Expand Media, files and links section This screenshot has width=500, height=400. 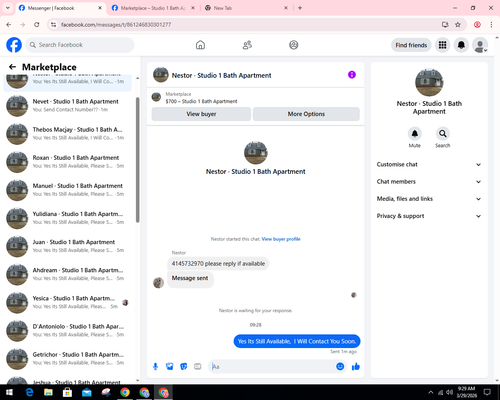coord(429,199)
